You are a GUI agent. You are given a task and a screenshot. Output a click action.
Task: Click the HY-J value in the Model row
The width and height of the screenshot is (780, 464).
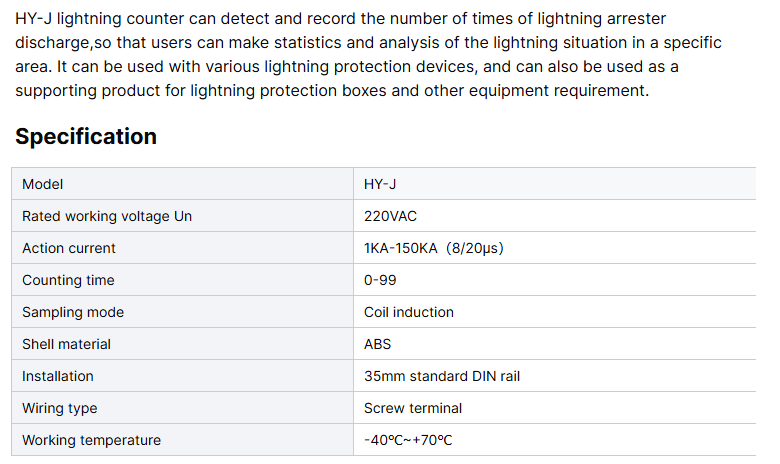[x=381, y=184]
